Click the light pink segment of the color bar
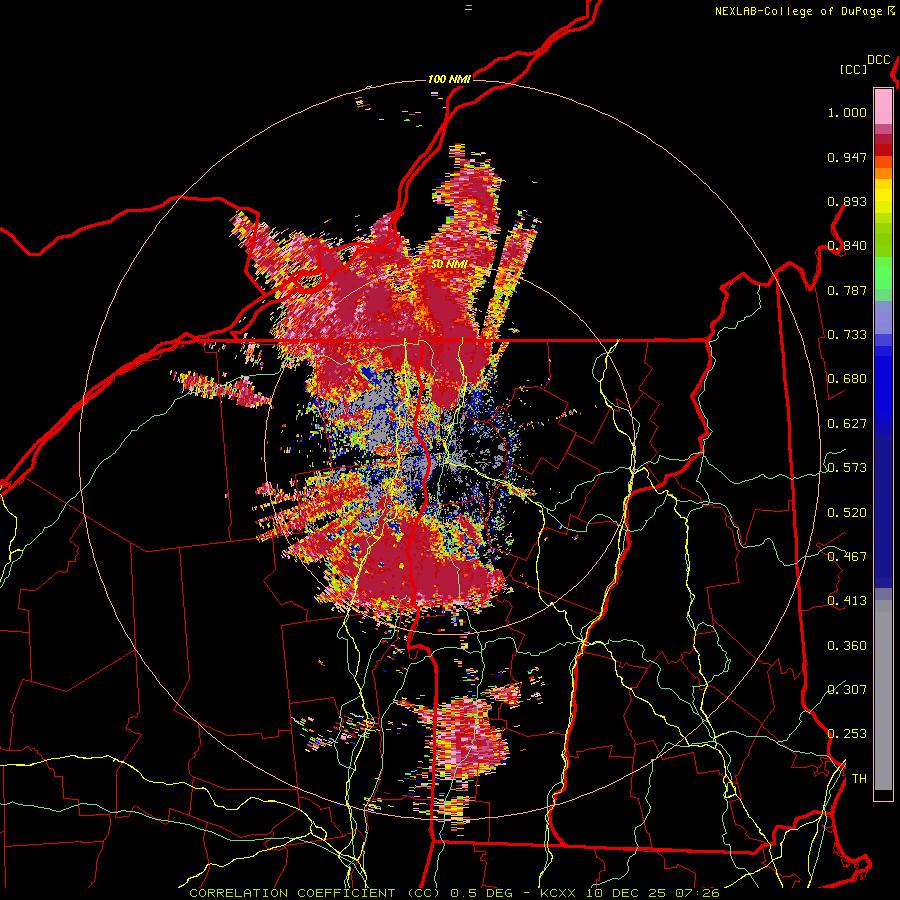This screenshot has height=900, width=900. pyautogui.click(x=883, y=106)
